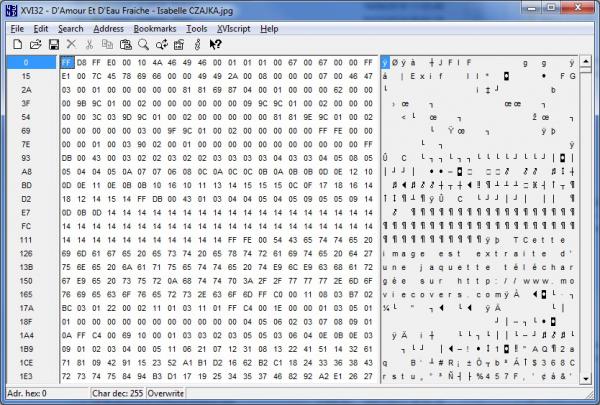
Task: Click 'Adr. hex: 0' status bar field
Action: (x=28, y=394)
